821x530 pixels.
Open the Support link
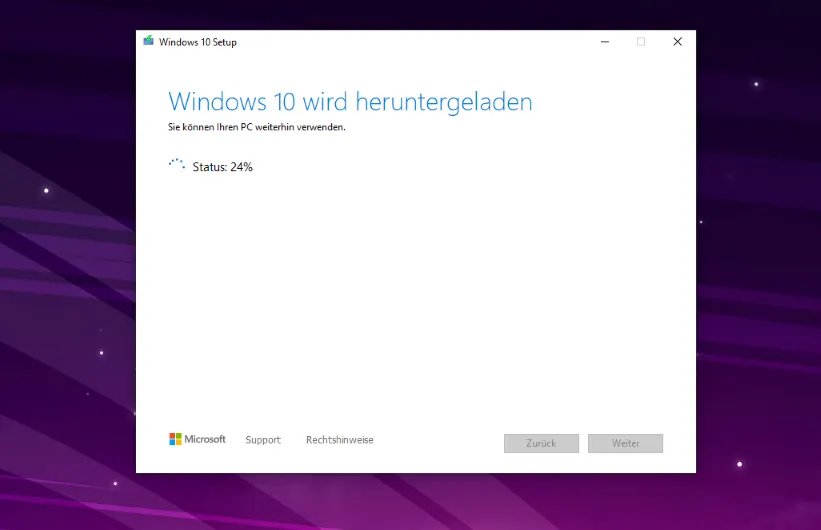coord(263,440)
